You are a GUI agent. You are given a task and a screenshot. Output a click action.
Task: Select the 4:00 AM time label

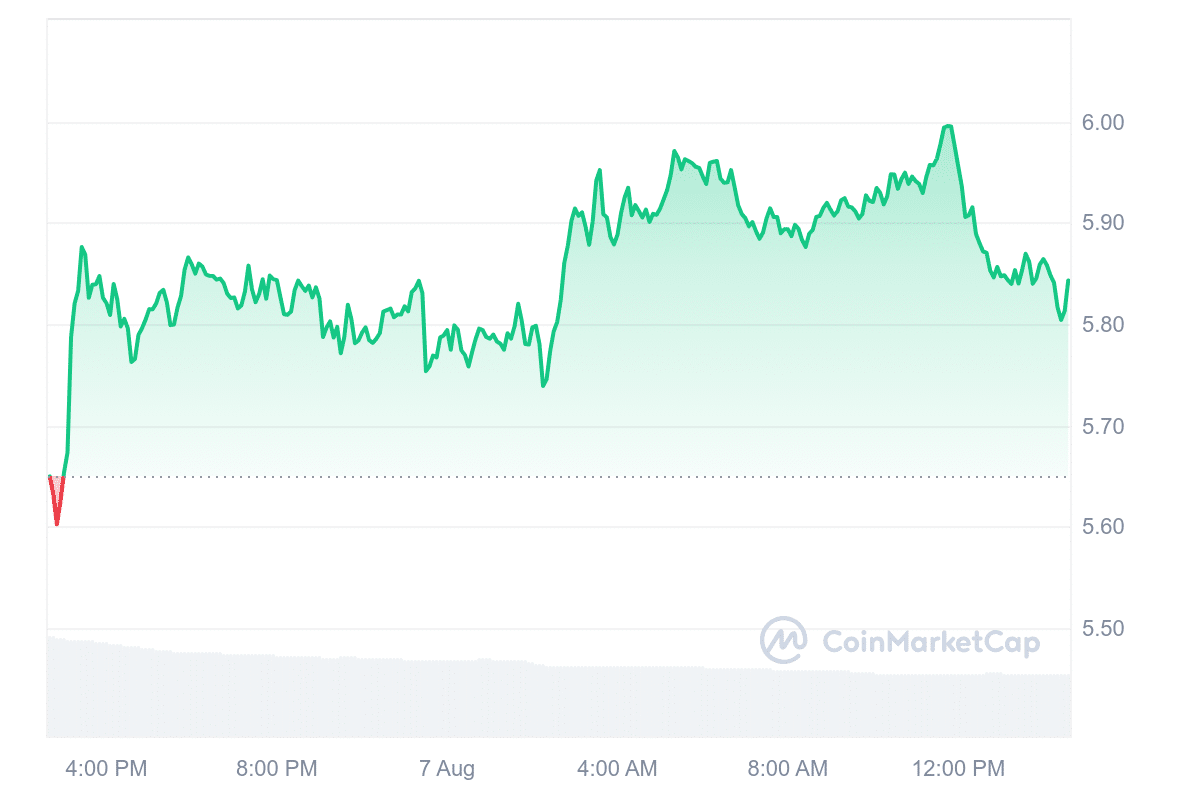[x=617, y=768]
